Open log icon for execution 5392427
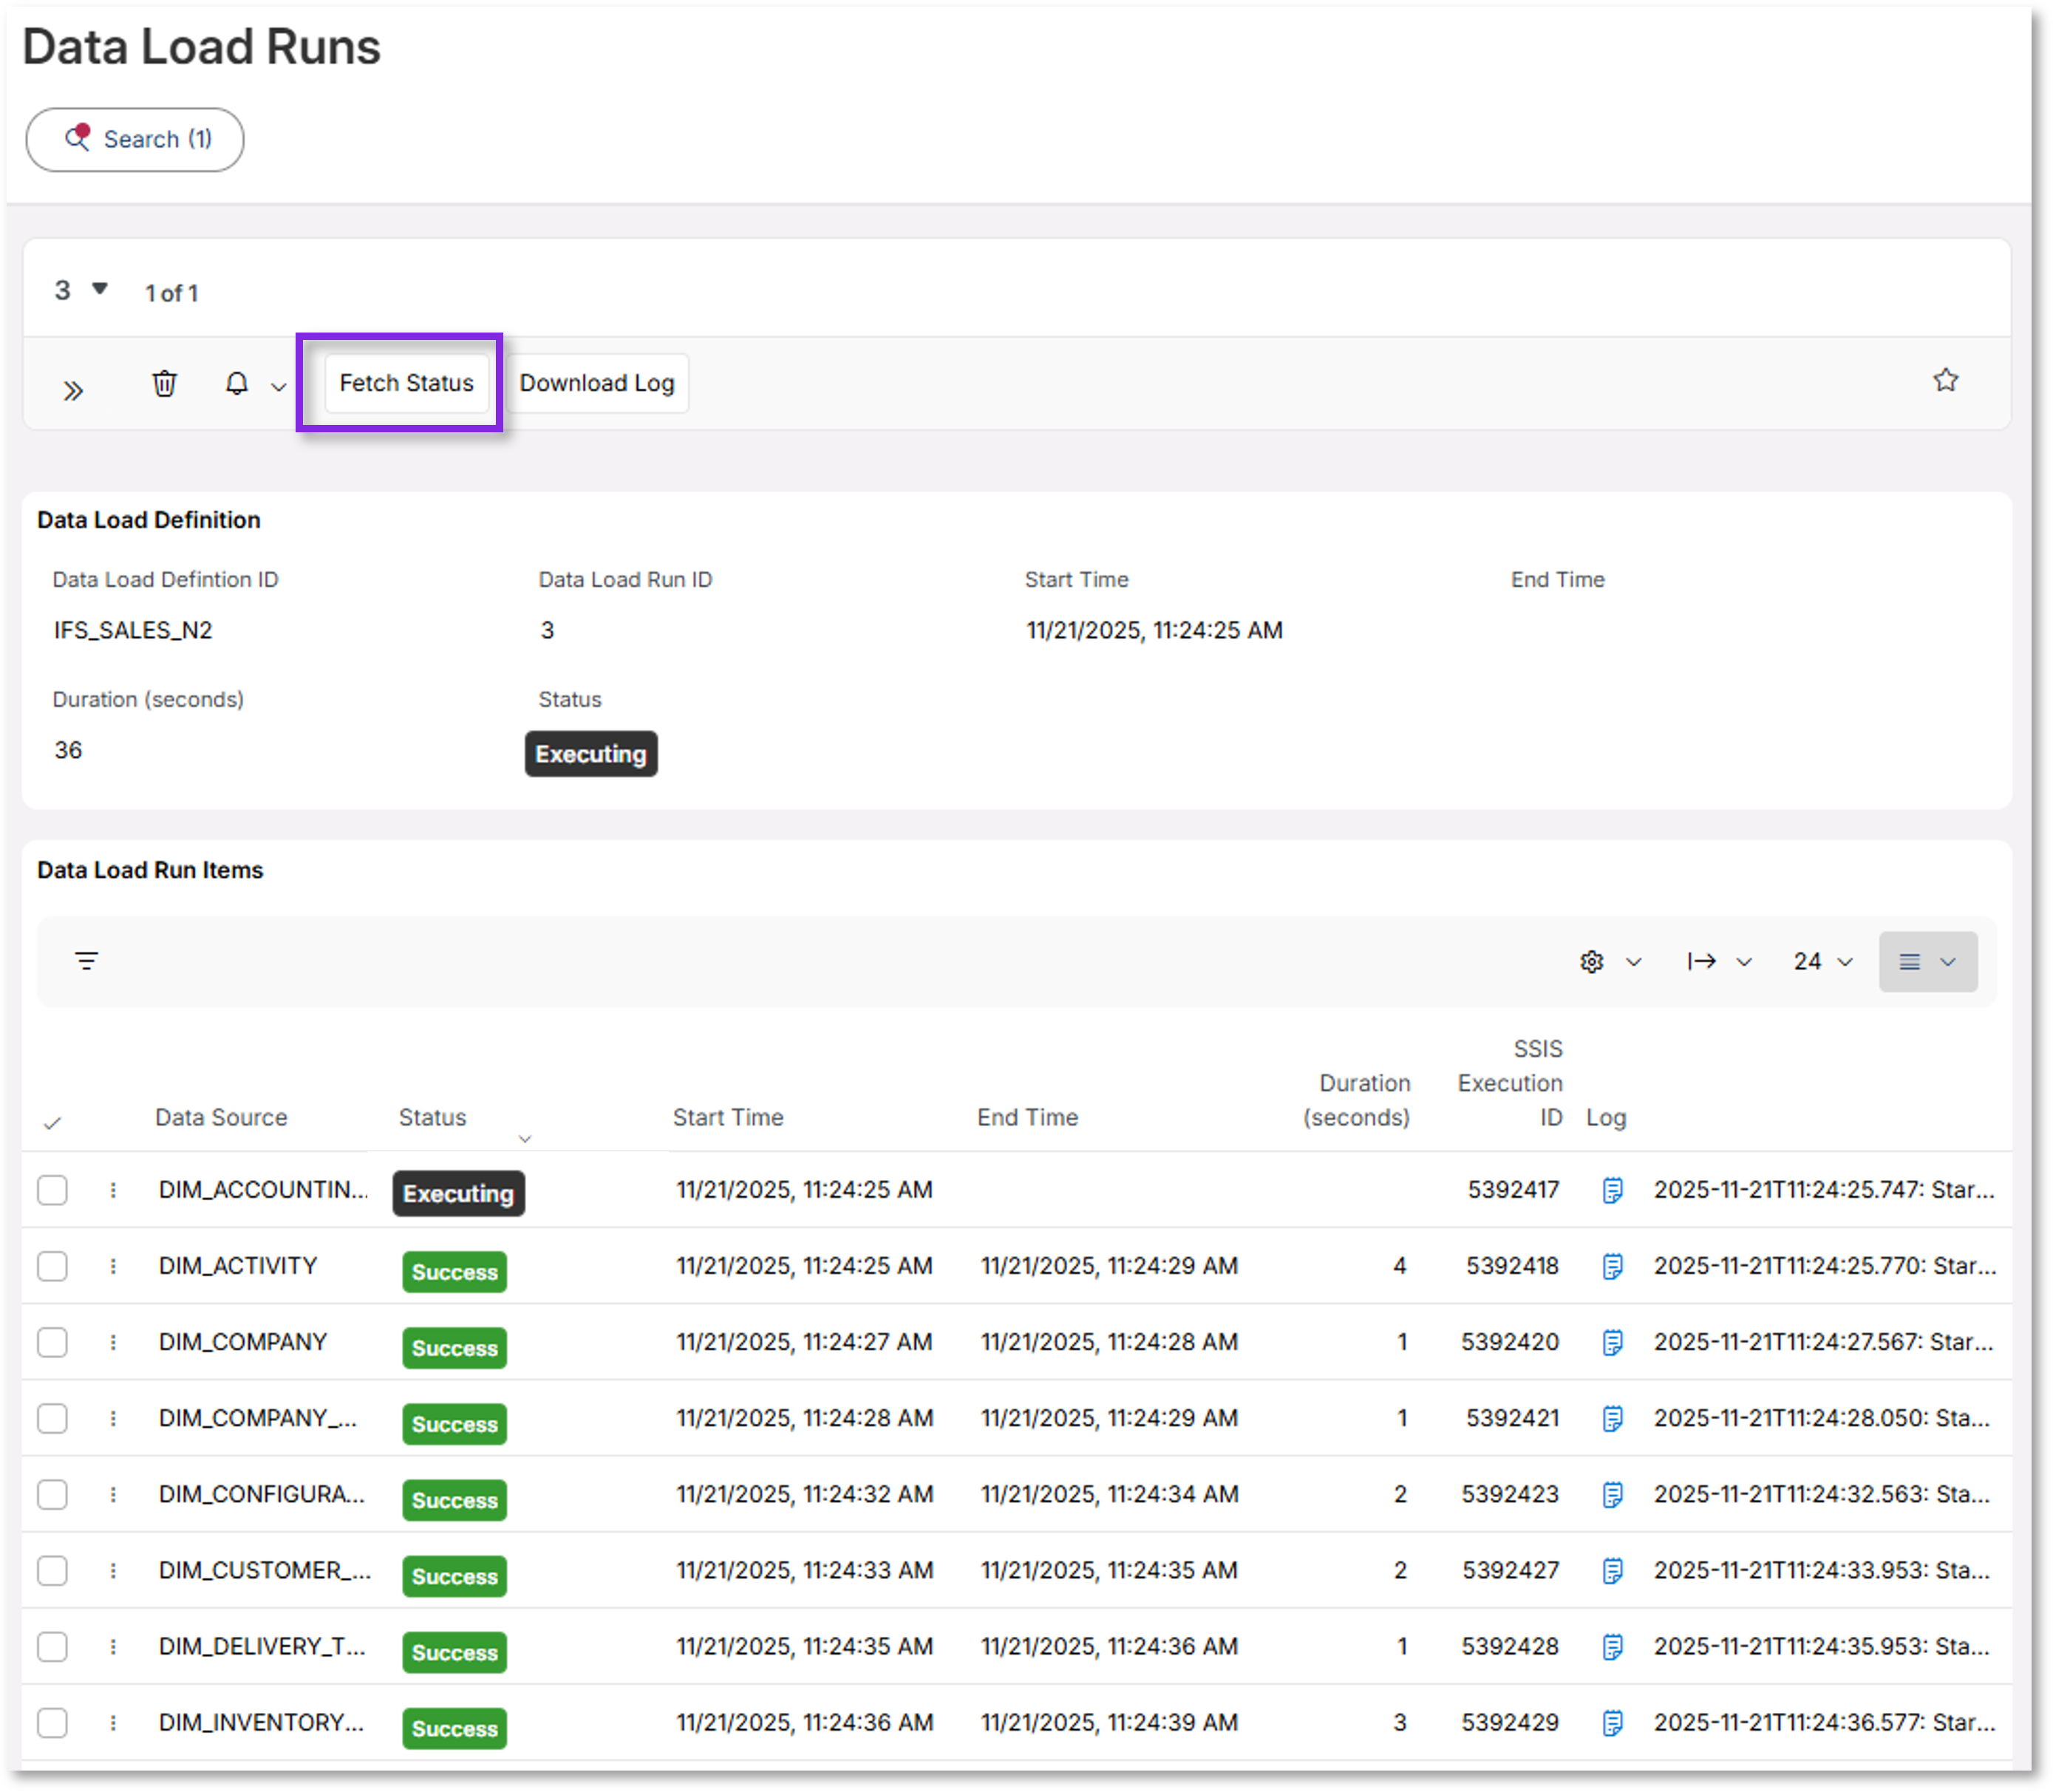This screenshot has width=2053, height=1792. click(x=1612, y=1570)
